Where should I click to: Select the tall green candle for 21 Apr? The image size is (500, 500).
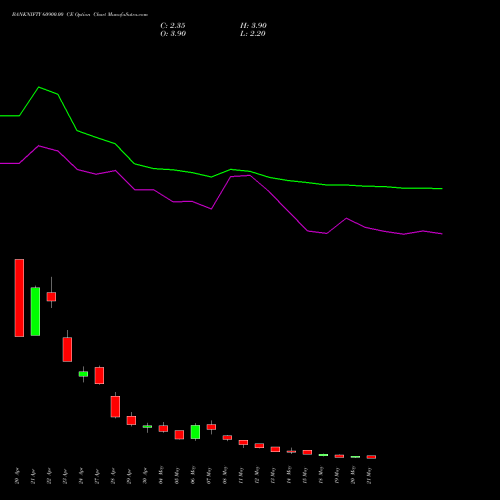coord(35,311)
